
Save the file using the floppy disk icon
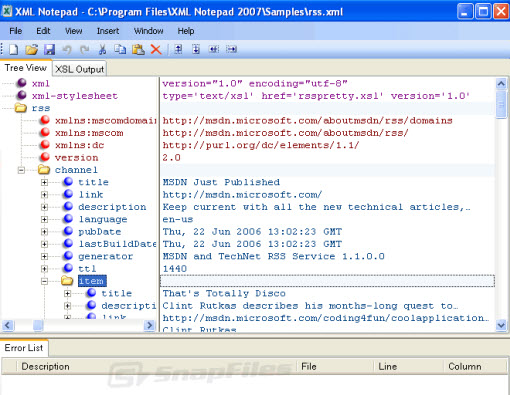(x=50, y=49)
